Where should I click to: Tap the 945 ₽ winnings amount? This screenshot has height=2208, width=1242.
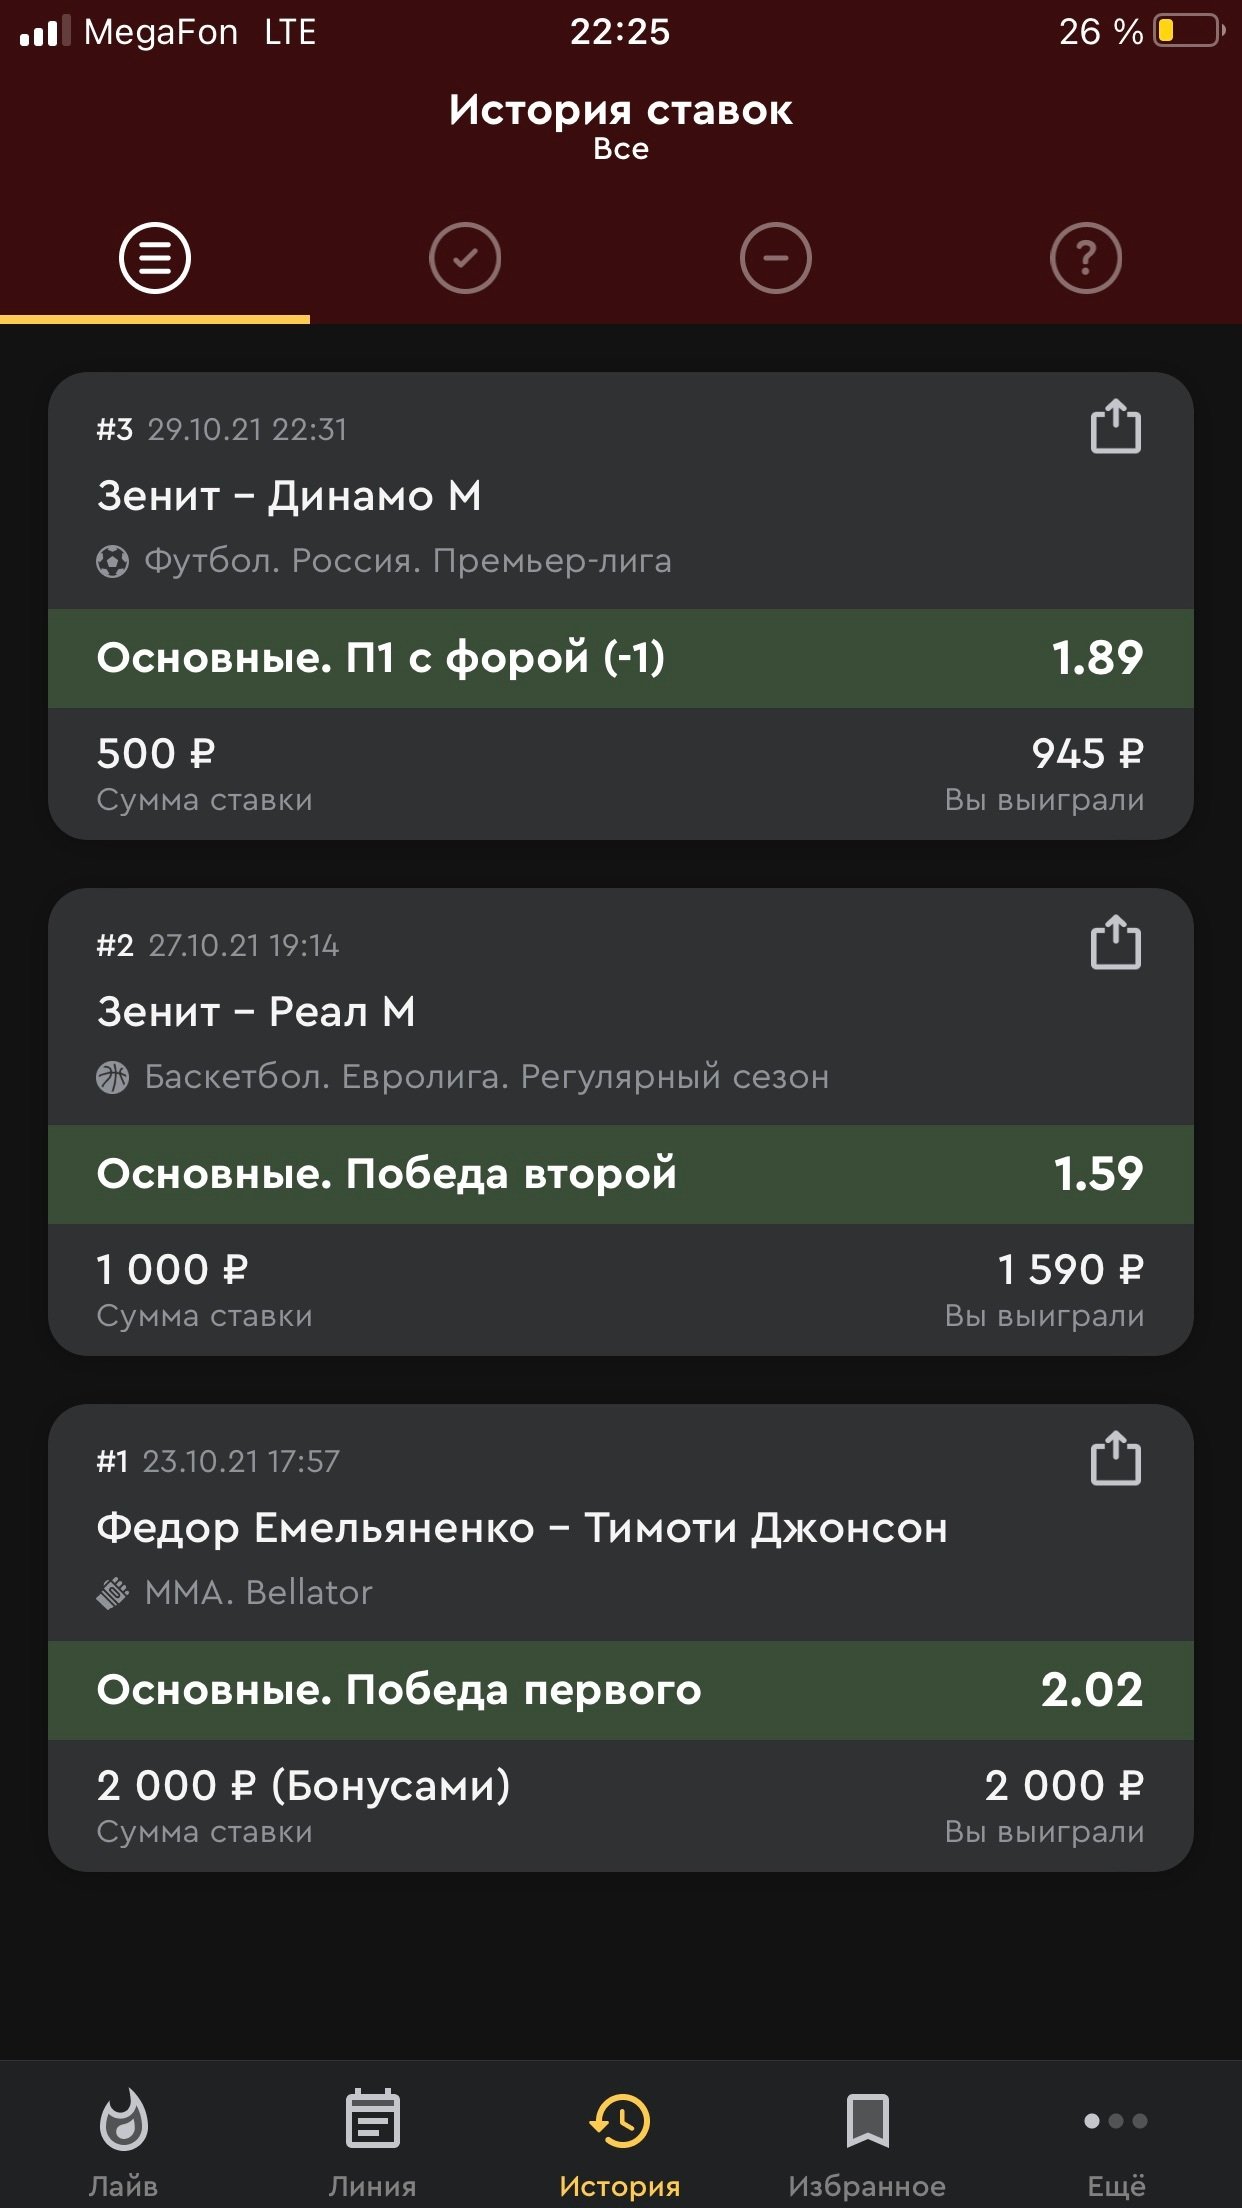[x=1087, y=754]
